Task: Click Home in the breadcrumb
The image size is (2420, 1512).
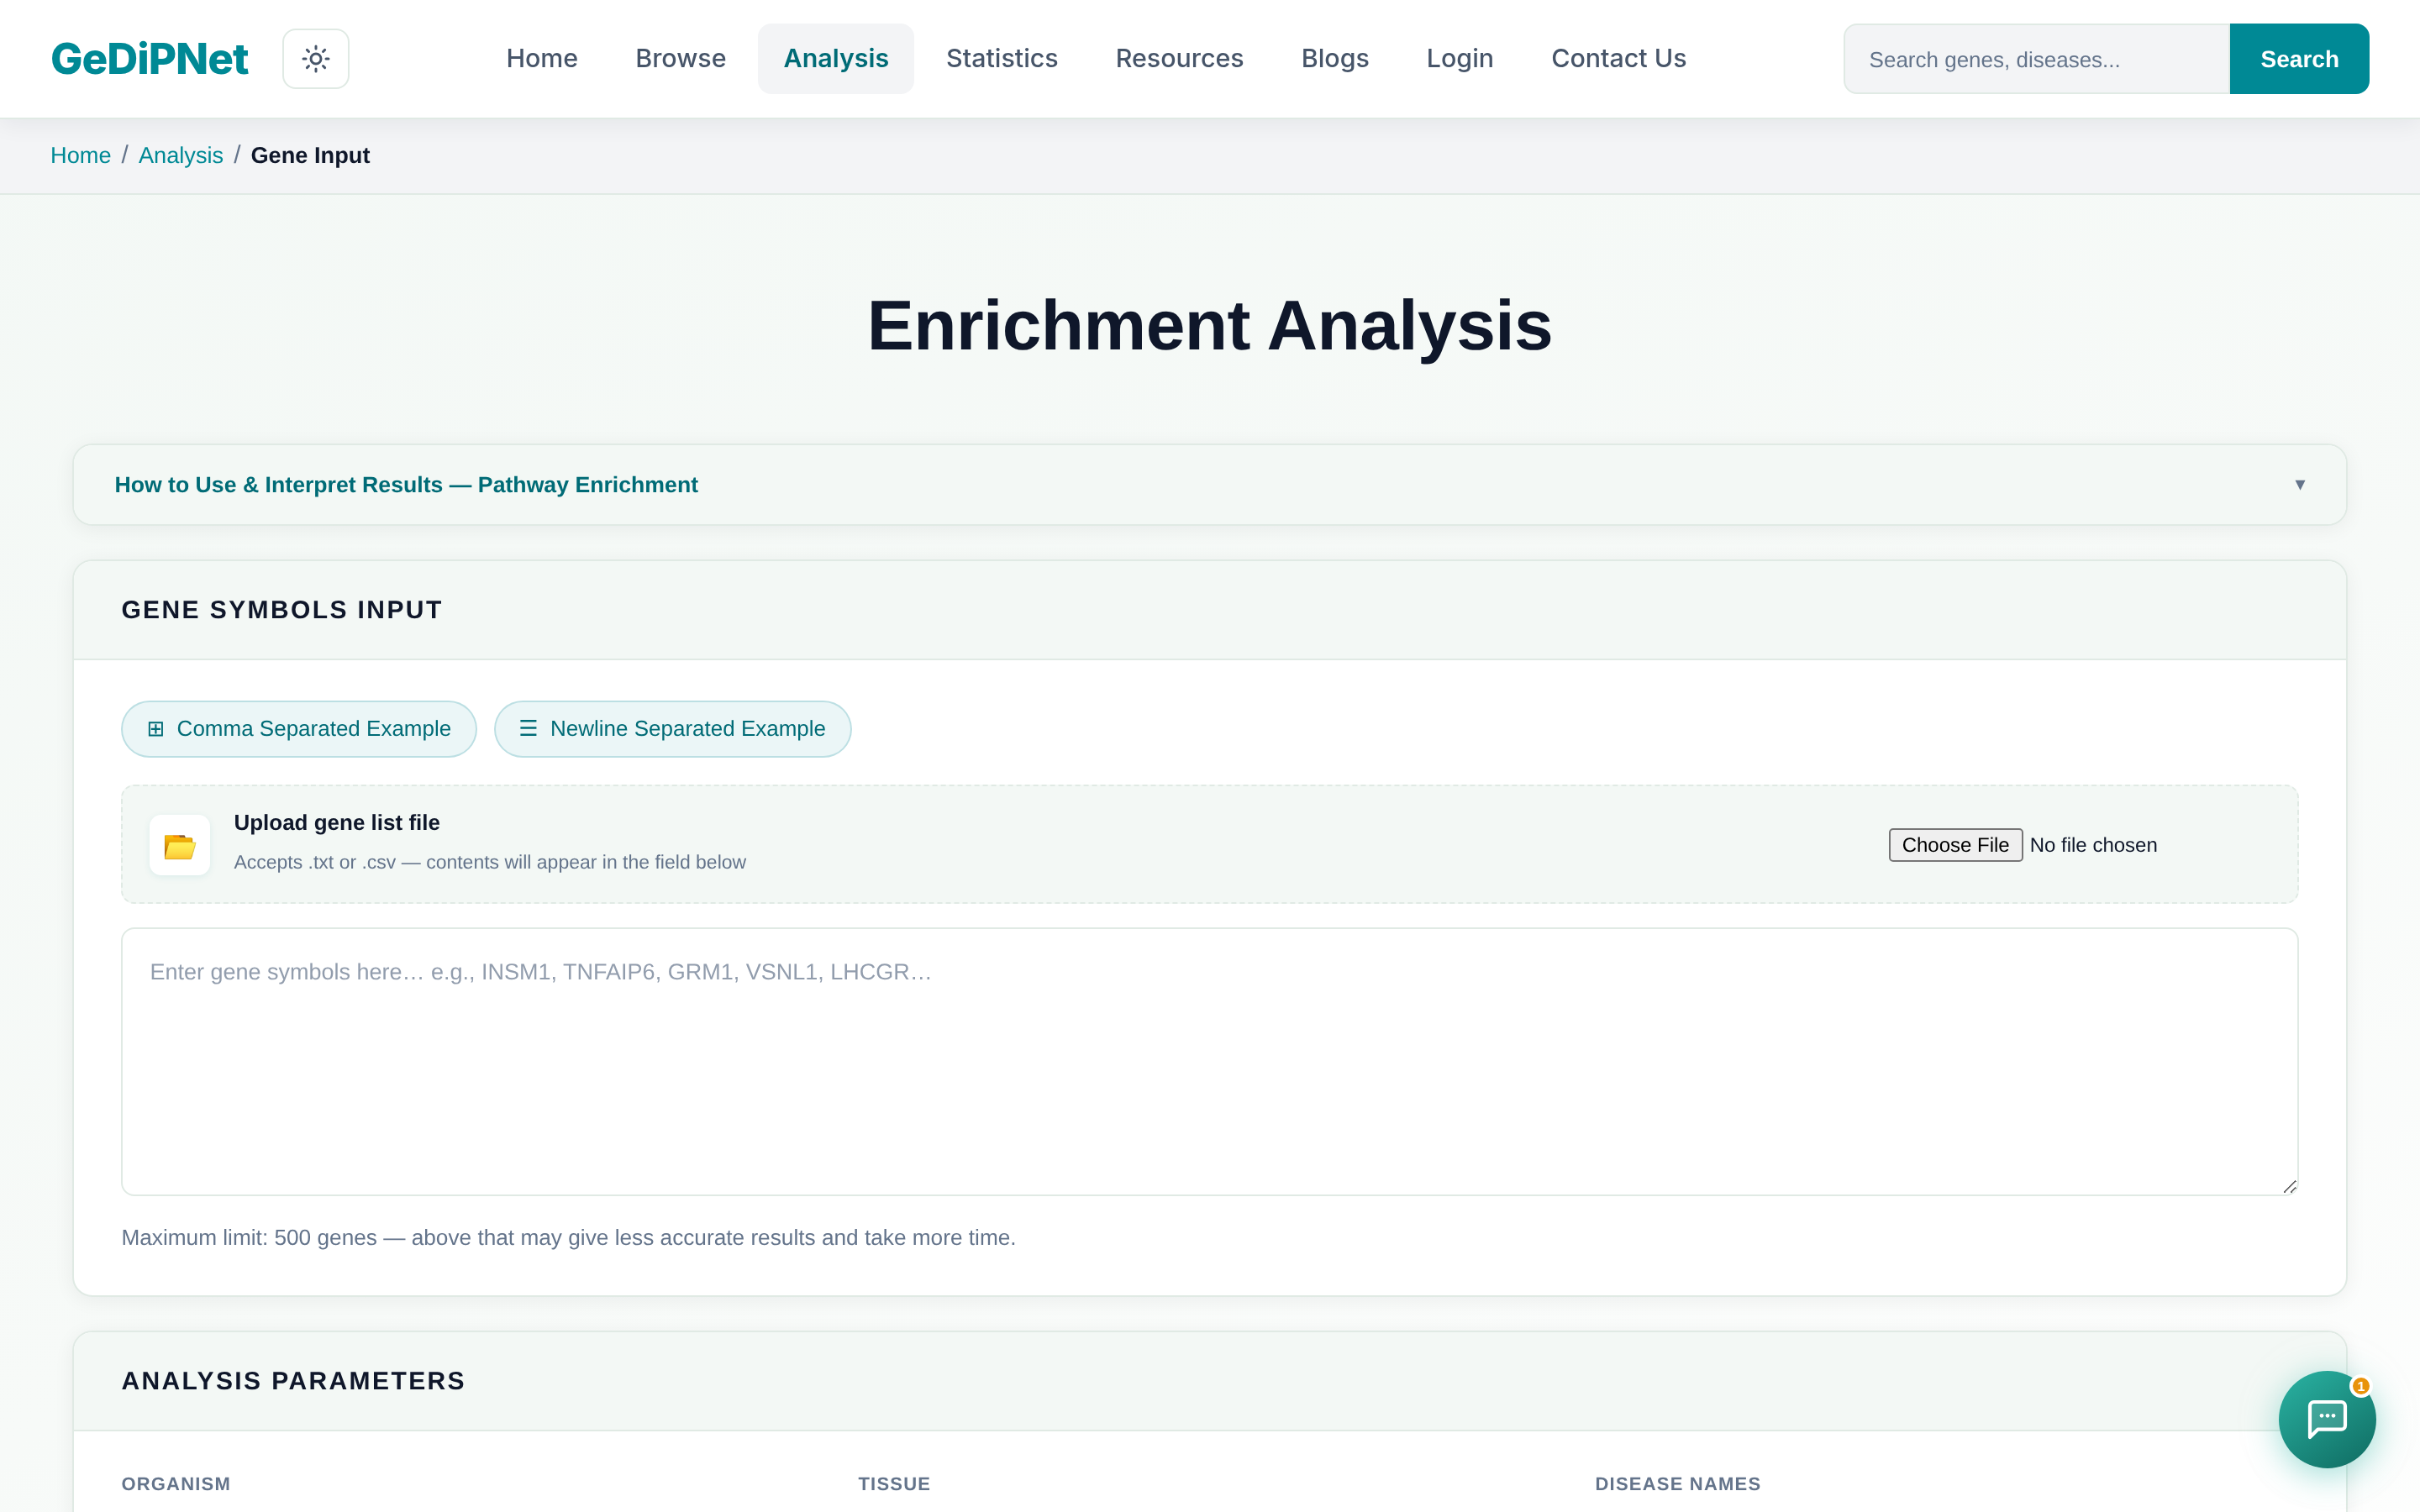Action: [x=80, y=155]
